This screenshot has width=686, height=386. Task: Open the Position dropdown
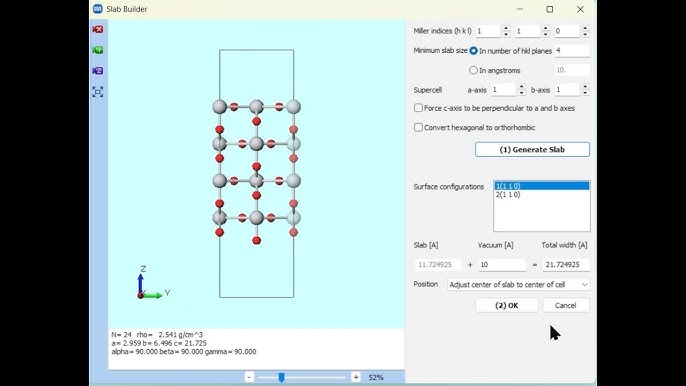click(x=519, y=284)
